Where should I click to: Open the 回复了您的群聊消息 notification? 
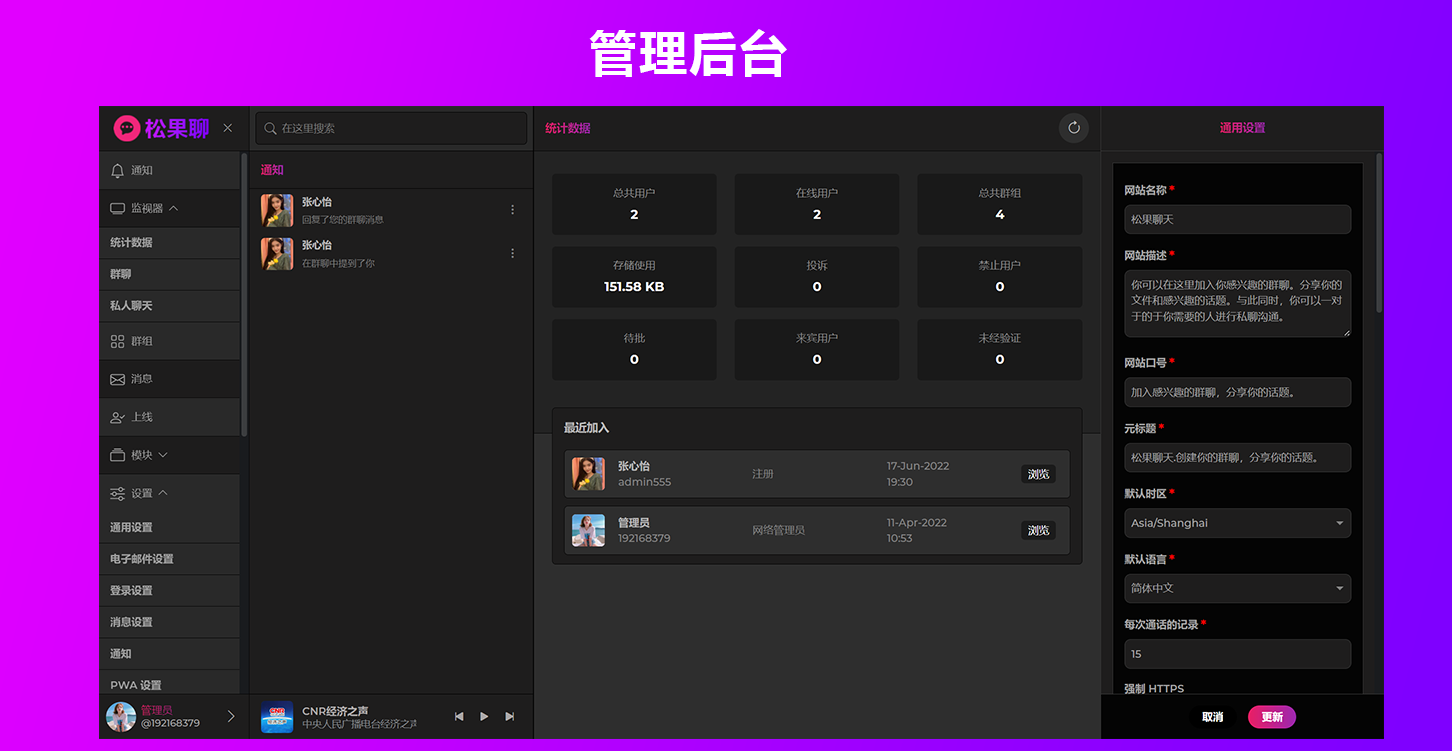(x=391, y=210)
